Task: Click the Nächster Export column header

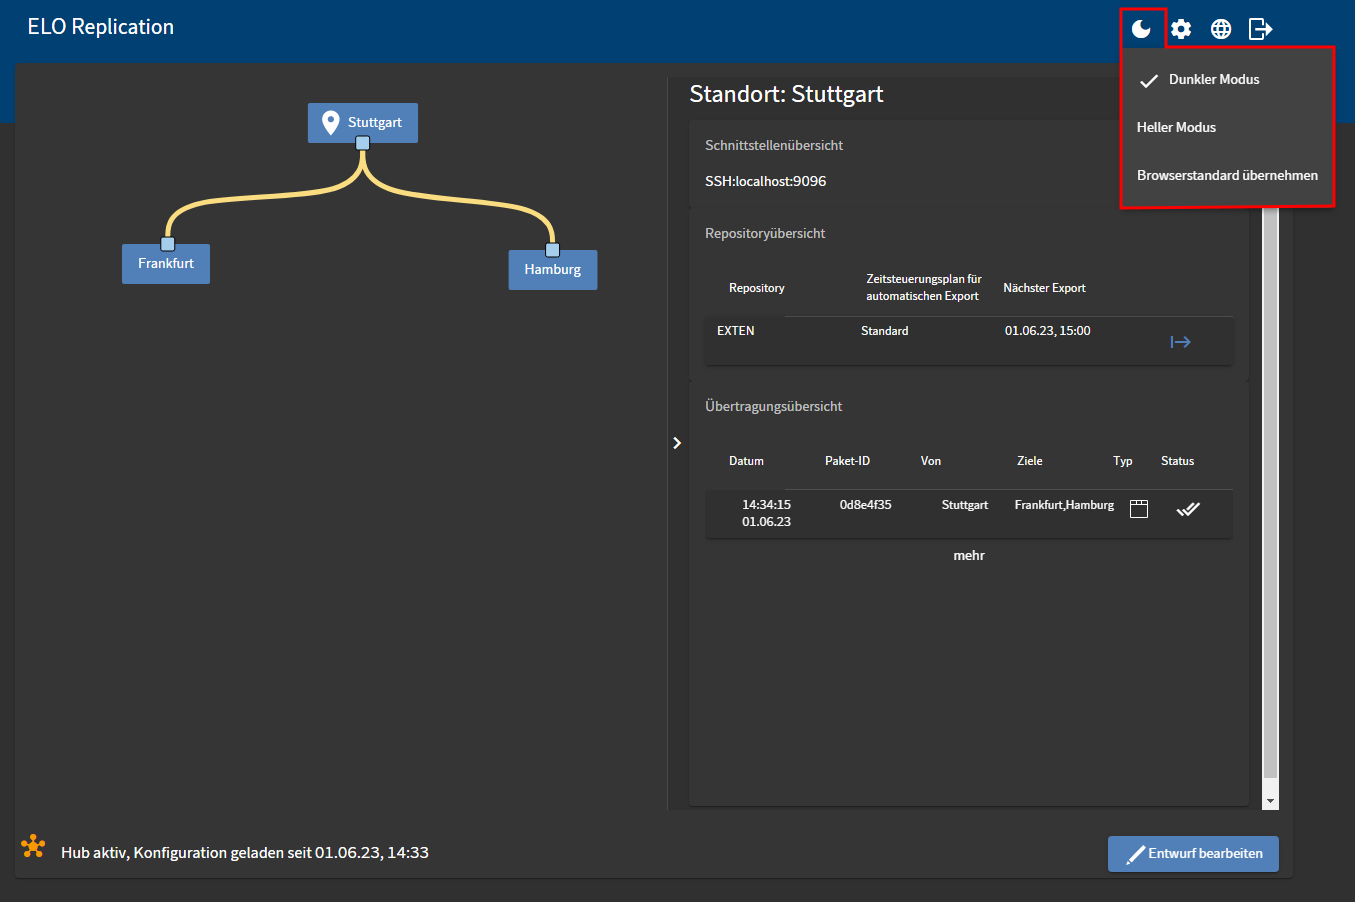Action: [x=1044, y=288]
